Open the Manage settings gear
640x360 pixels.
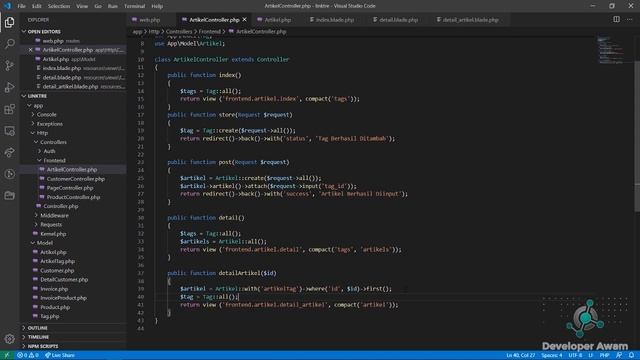[x=9, y=338]
